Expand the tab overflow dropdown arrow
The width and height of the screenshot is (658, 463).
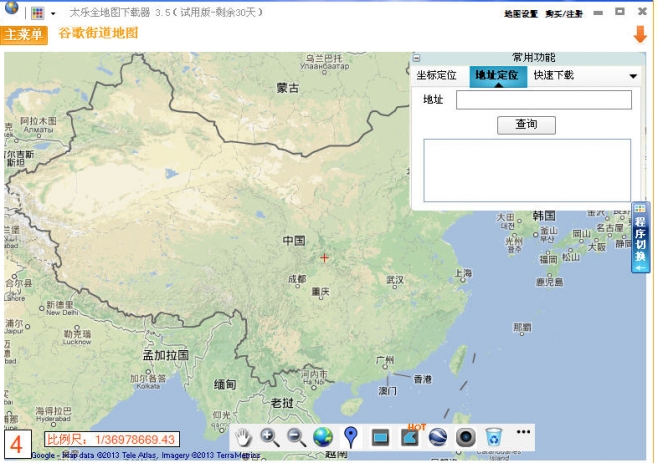633,76
